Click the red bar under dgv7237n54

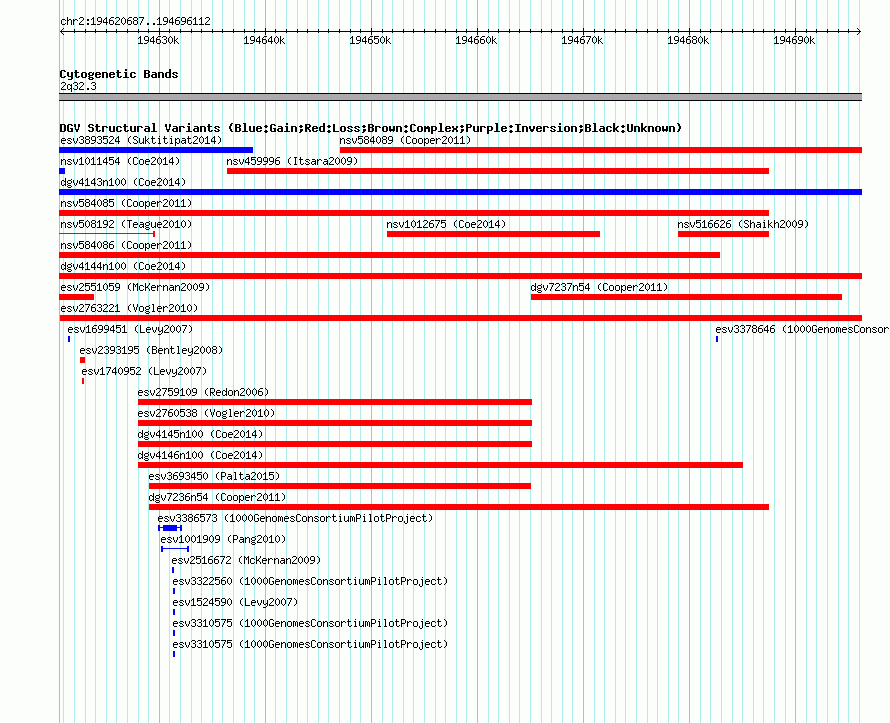click(x=686, y=297)
